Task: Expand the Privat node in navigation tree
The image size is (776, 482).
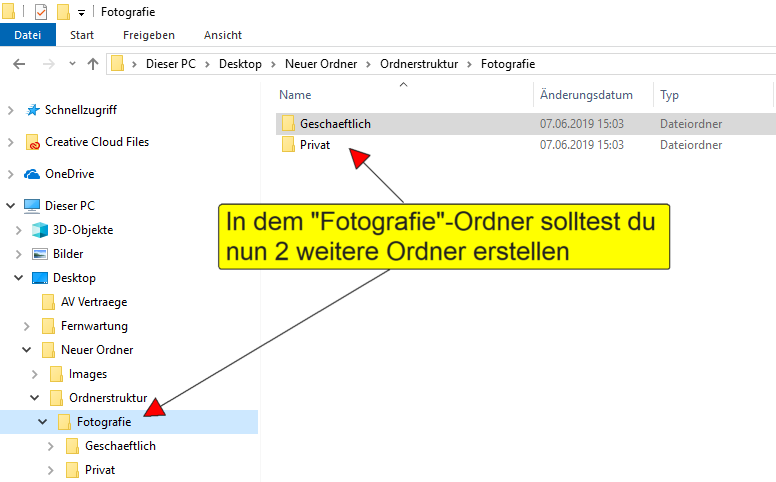Action: click(50, 471)
